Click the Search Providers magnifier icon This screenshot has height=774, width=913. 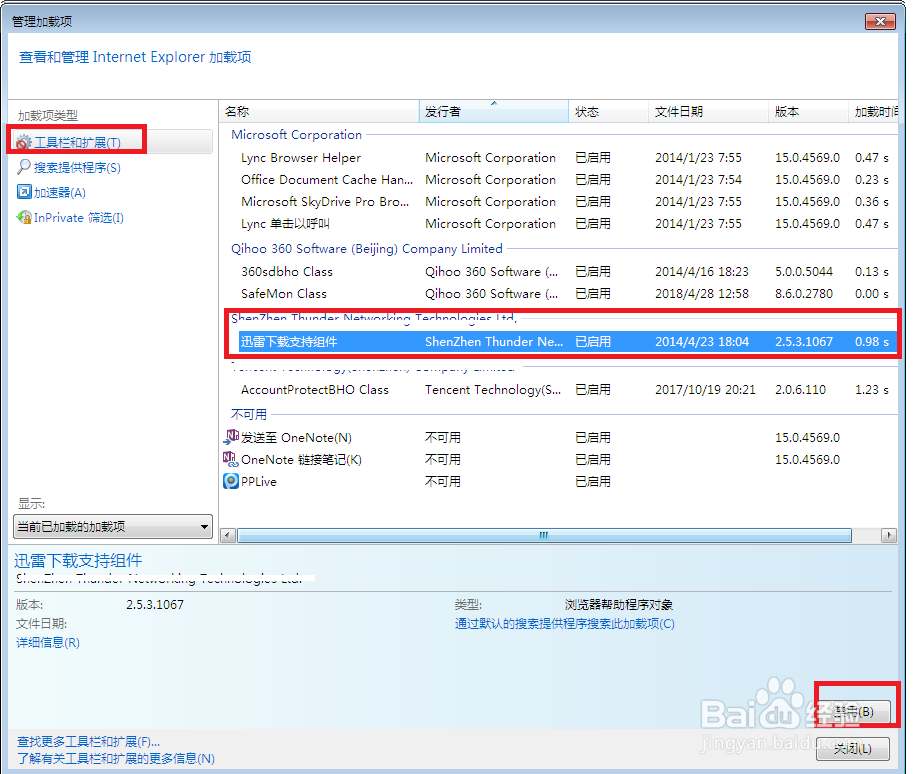24,167
